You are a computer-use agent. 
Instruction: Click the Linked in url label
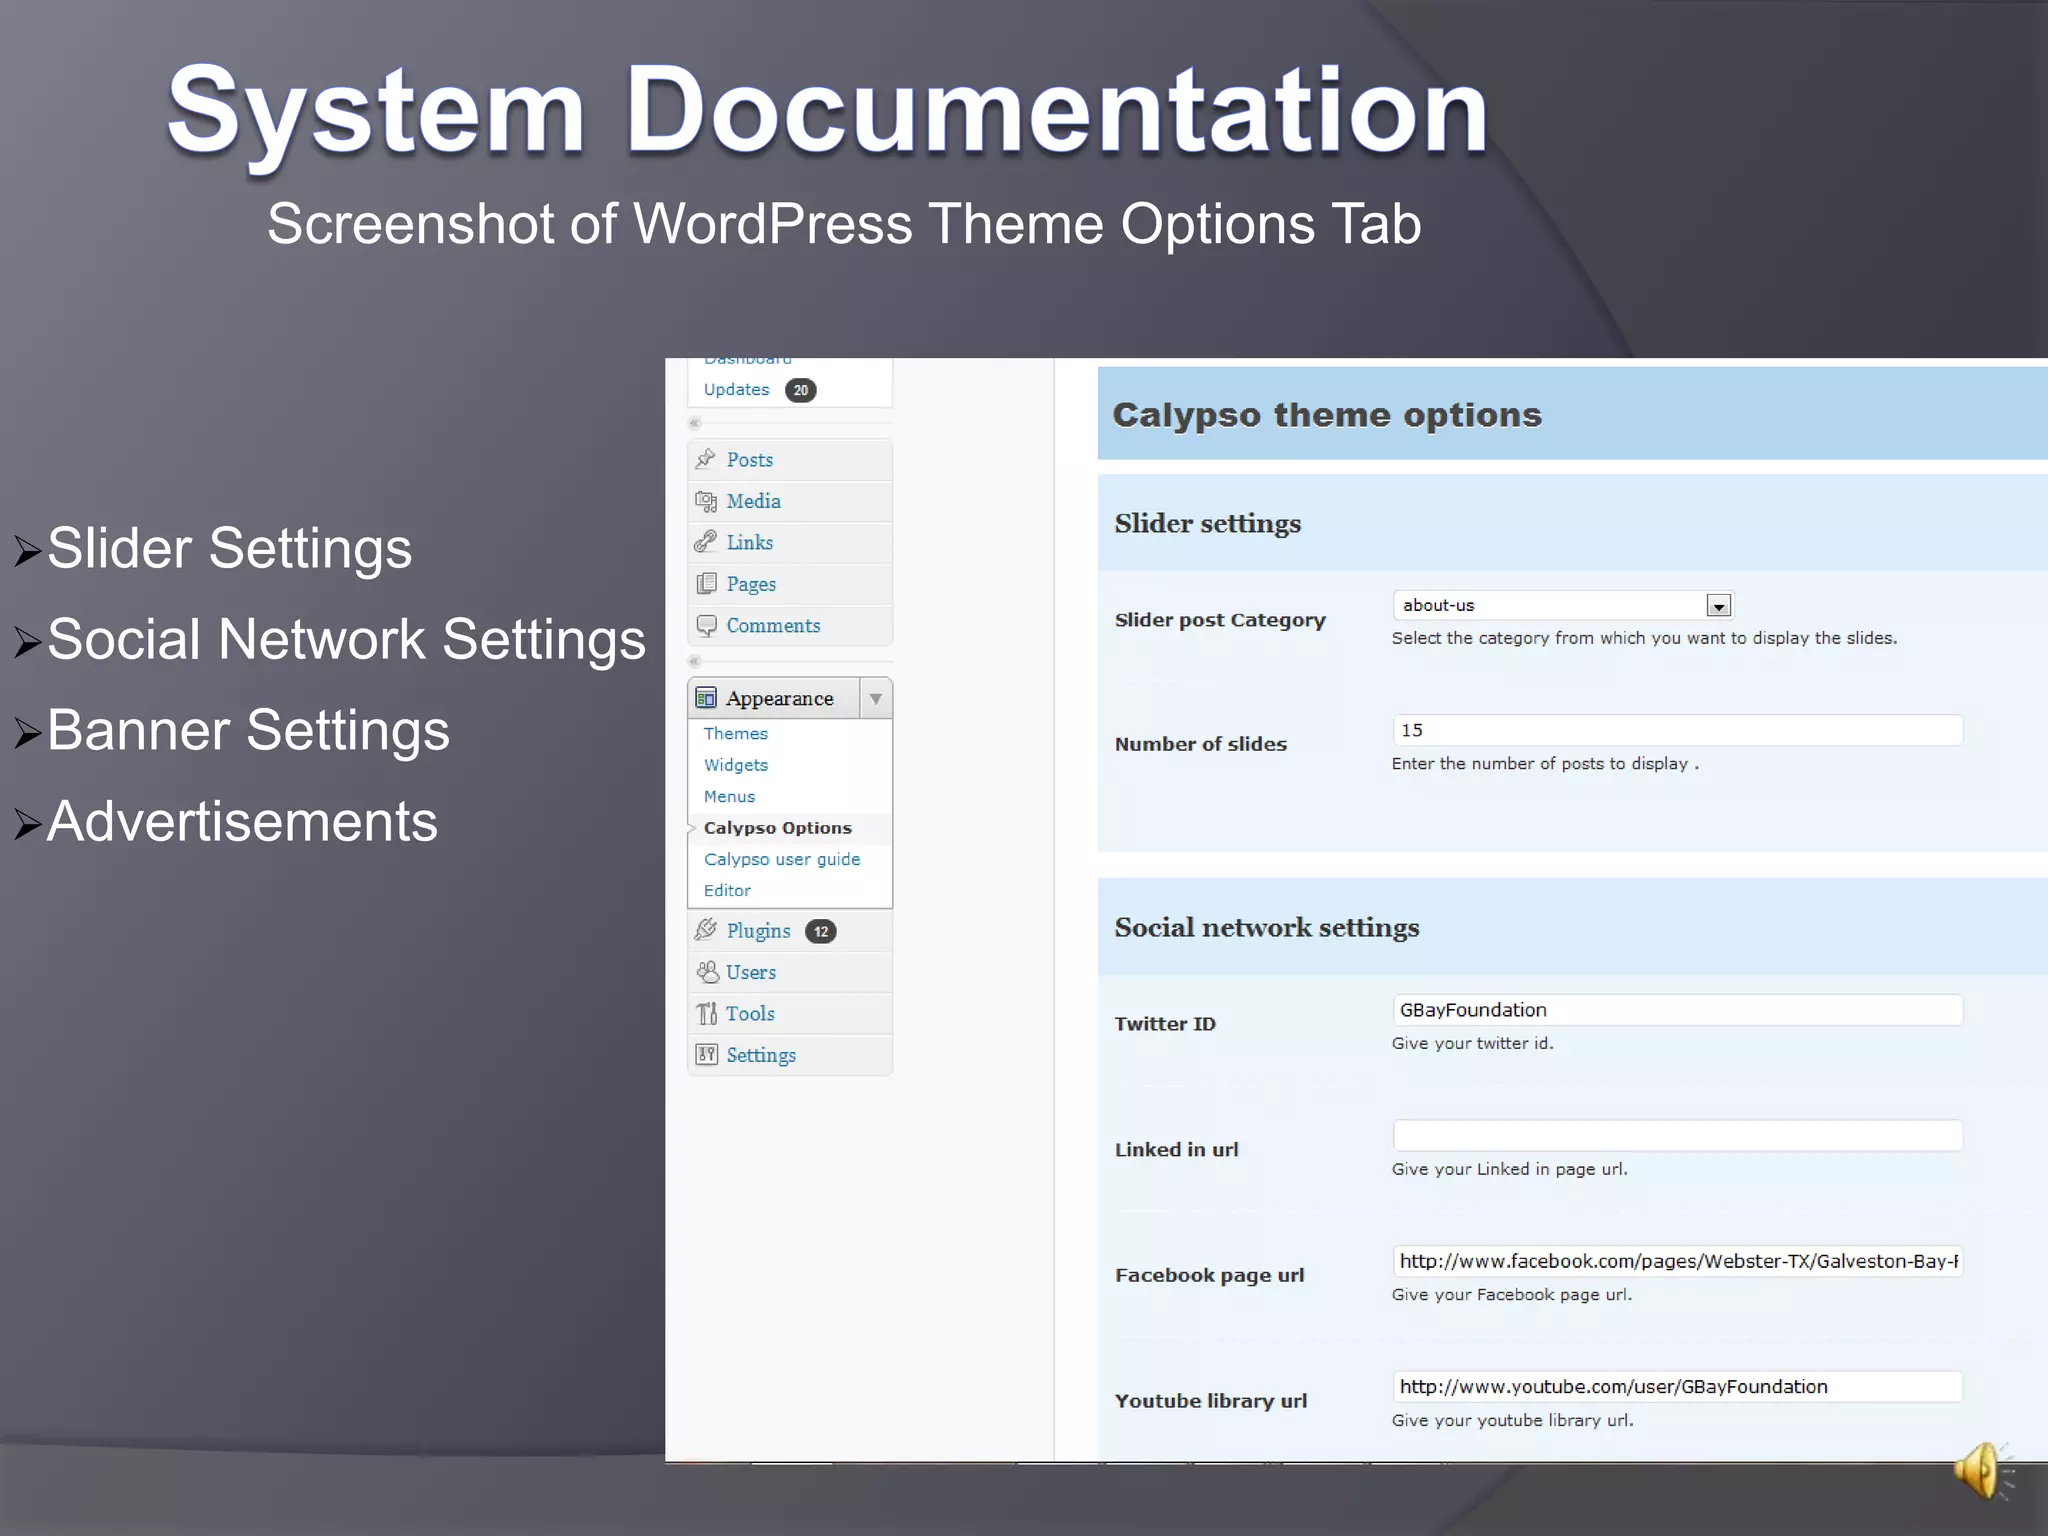1176,1150
